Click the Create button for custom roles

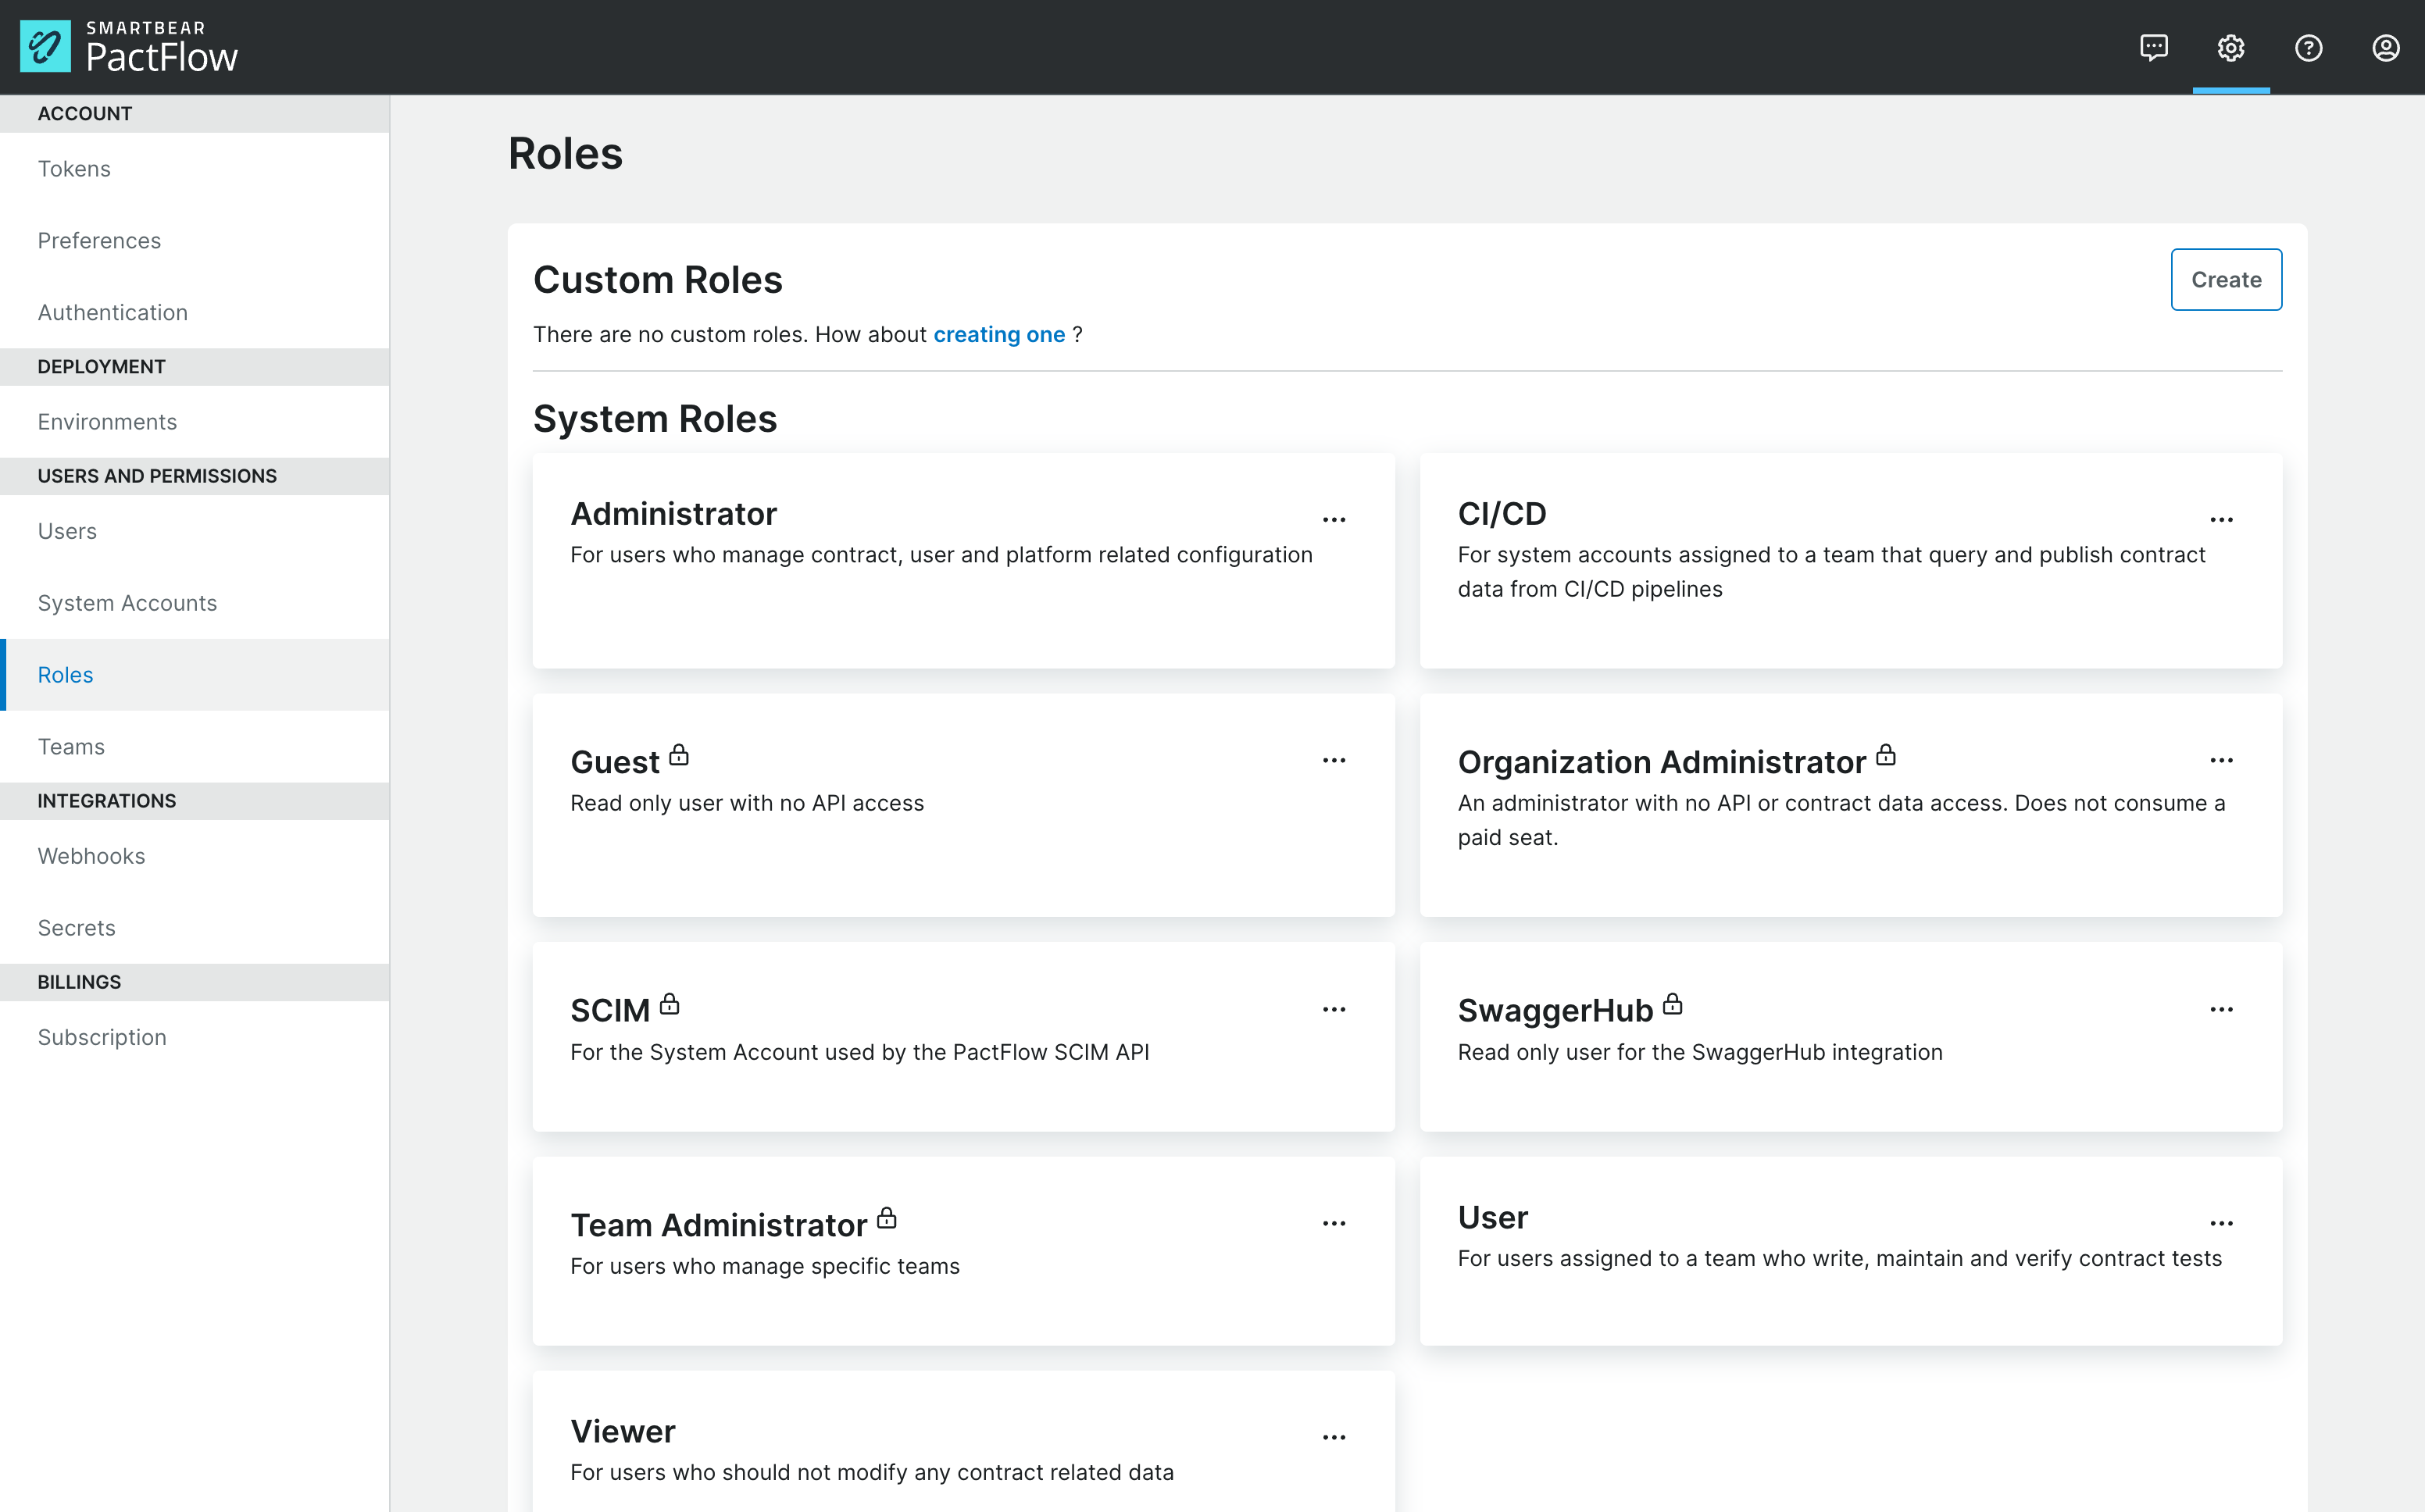(x=2226, y=279)
